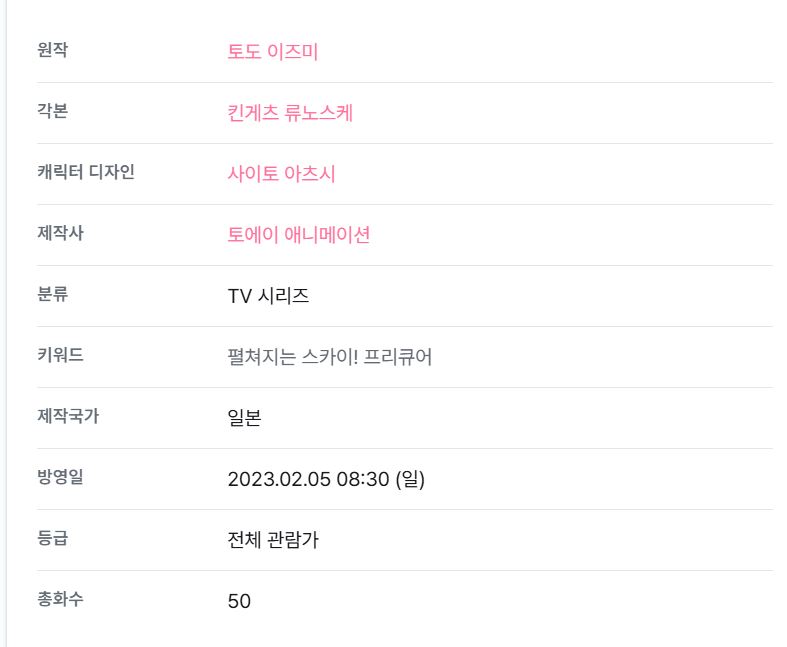Click the 총화수 row label
787x647 pixels.
(x=60, y=599)
